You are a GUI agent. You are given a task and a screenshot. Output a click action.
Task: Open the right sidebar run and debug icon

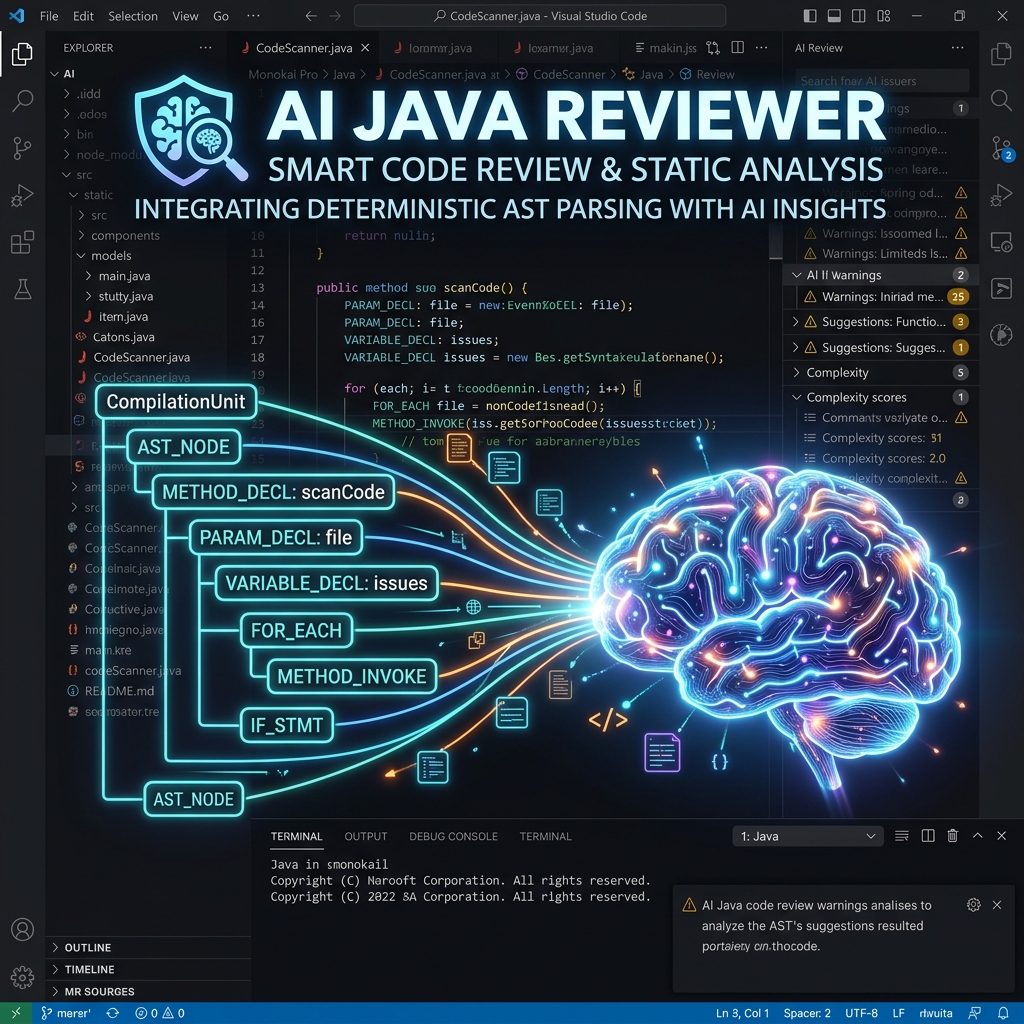coord(1001,195)
